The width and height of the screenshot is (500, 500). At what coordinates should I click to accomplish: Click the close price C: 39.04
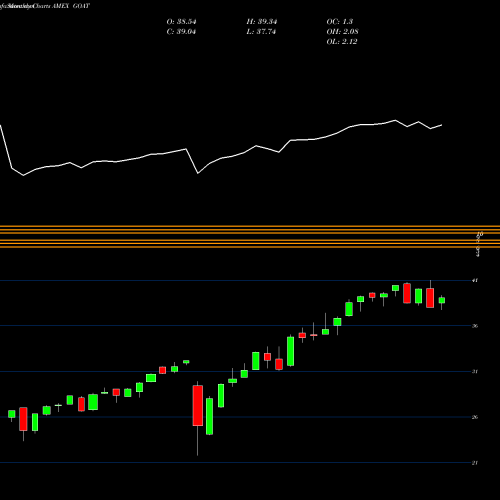181,32
